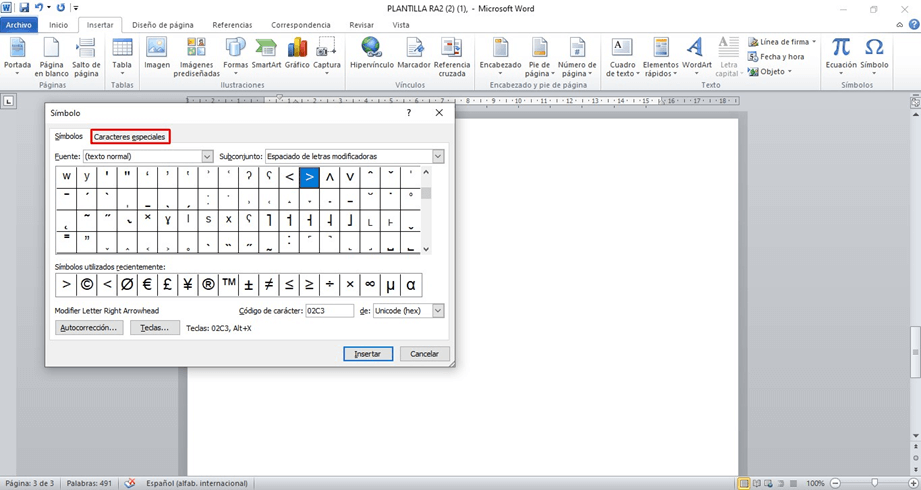Expand the Subconjunto combo box
Image resolution: width=921 pixels, height=490 pixels.
438,156
